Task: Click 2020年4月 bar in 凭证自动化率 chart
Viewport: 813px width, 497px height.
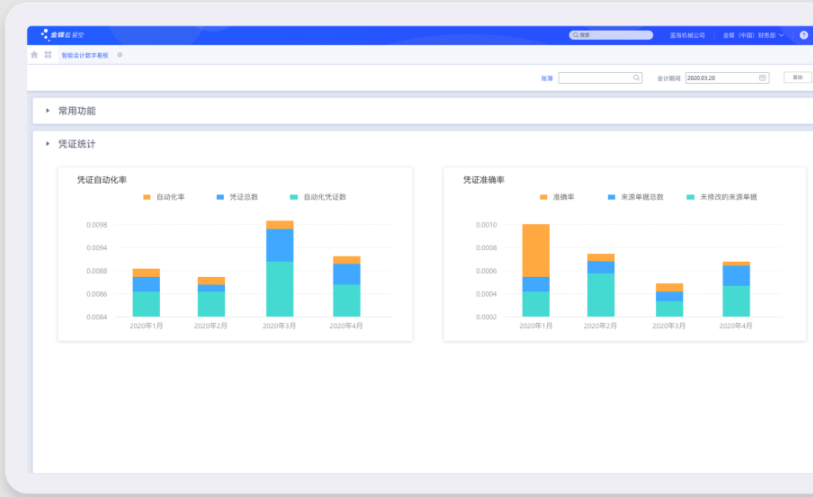Action: point(346,286)
